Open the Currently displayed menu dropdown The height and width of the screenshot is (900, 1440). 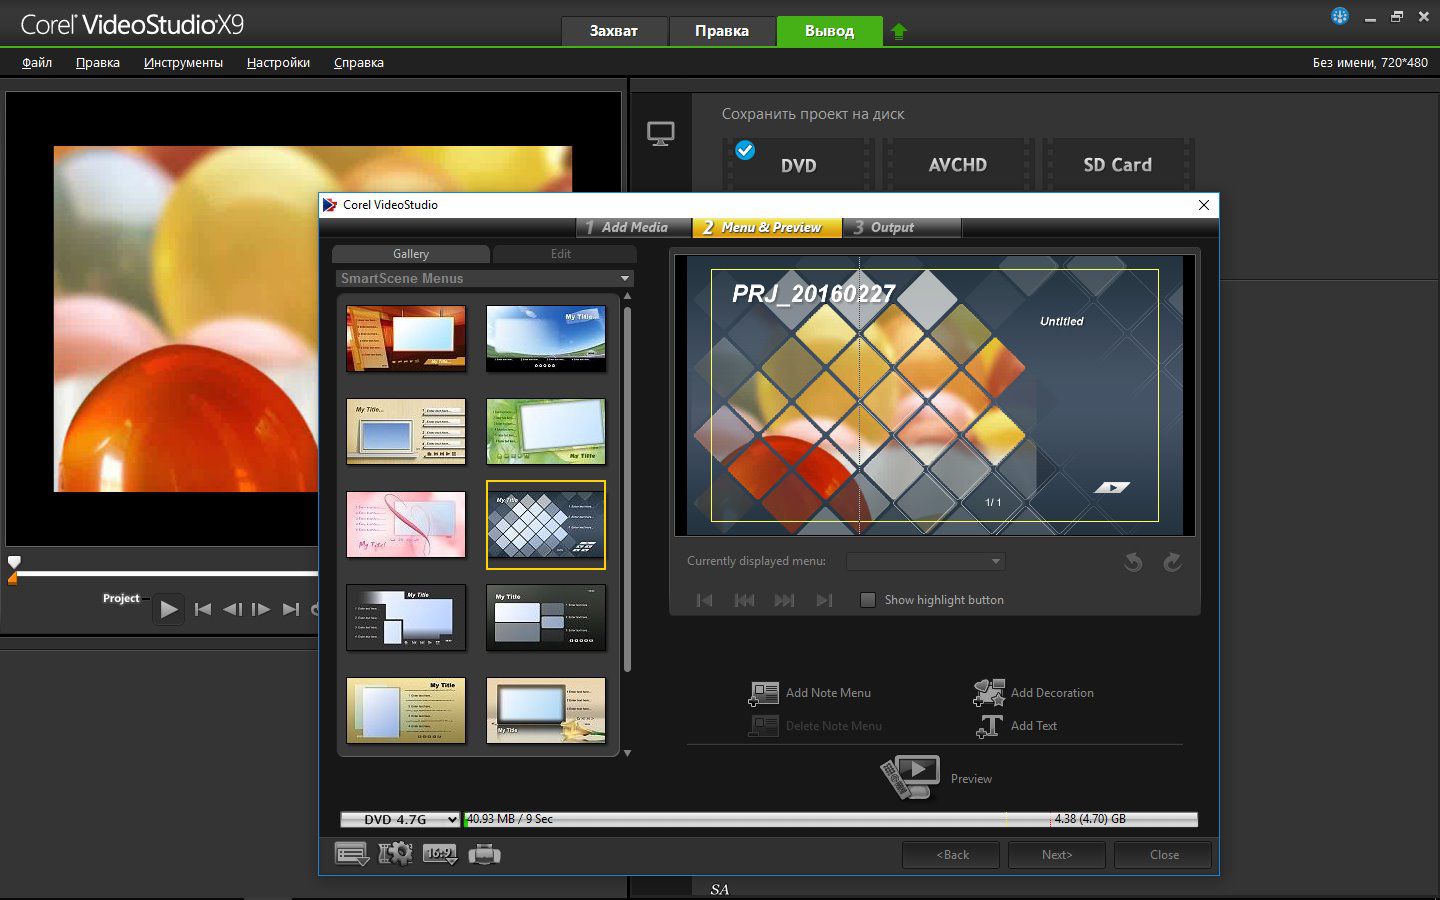tap(925, 562)
